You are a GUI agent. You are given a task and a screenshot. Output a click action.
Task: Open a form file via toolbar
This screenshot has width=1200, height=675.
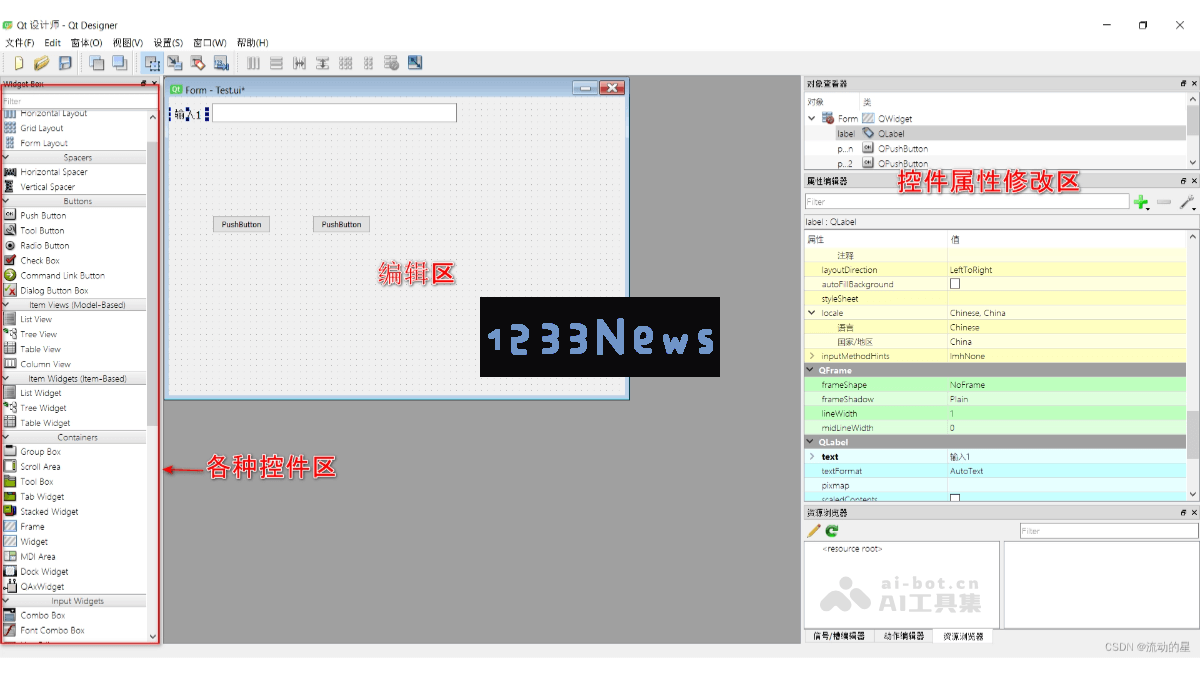point(42,63)
